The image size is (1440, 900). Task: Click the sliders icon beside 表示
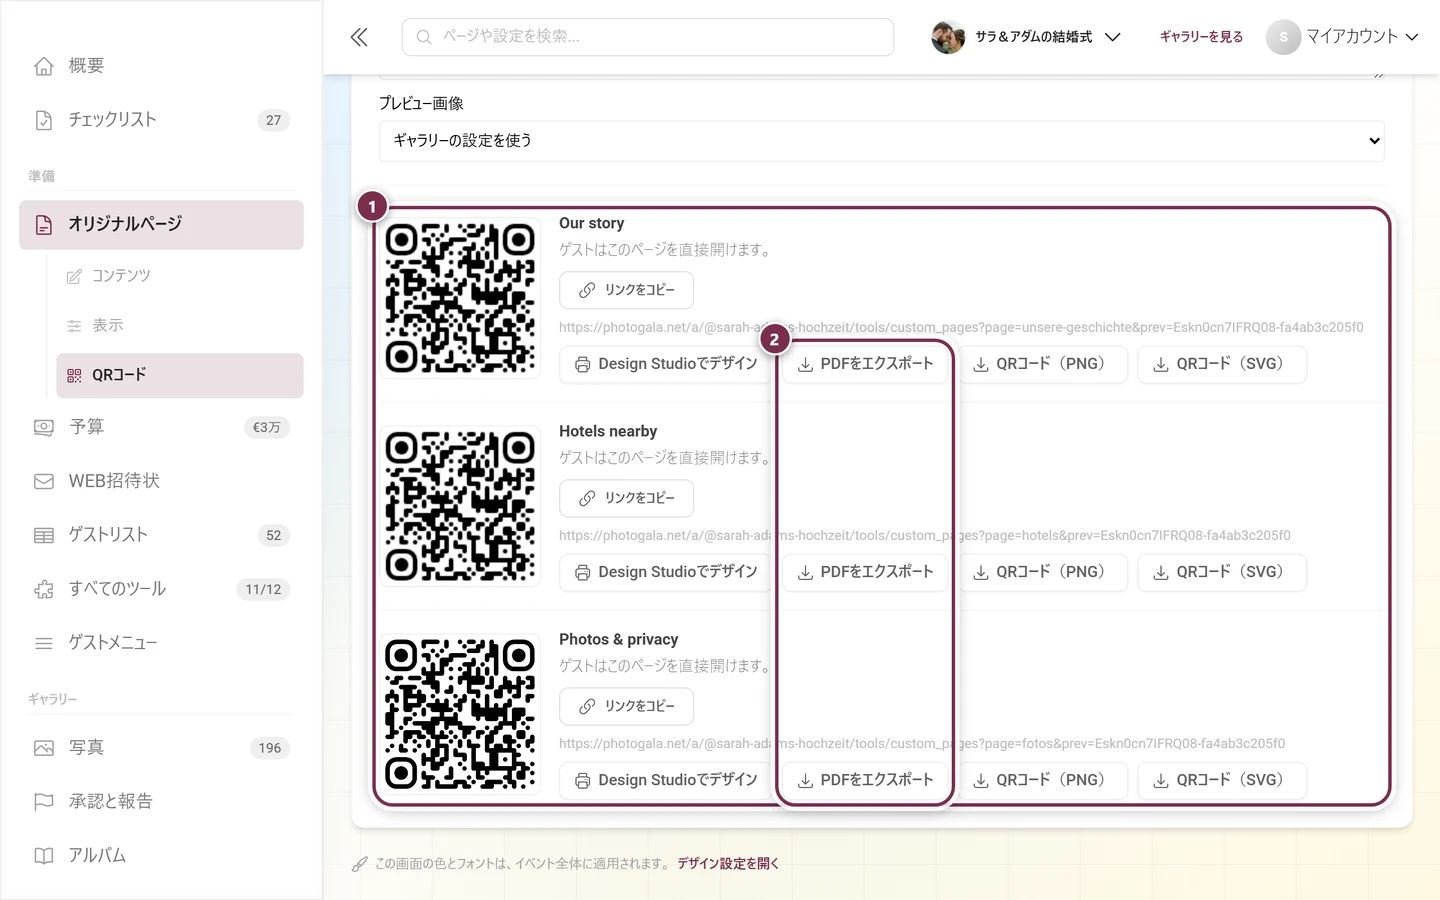[x=74, y=326]
